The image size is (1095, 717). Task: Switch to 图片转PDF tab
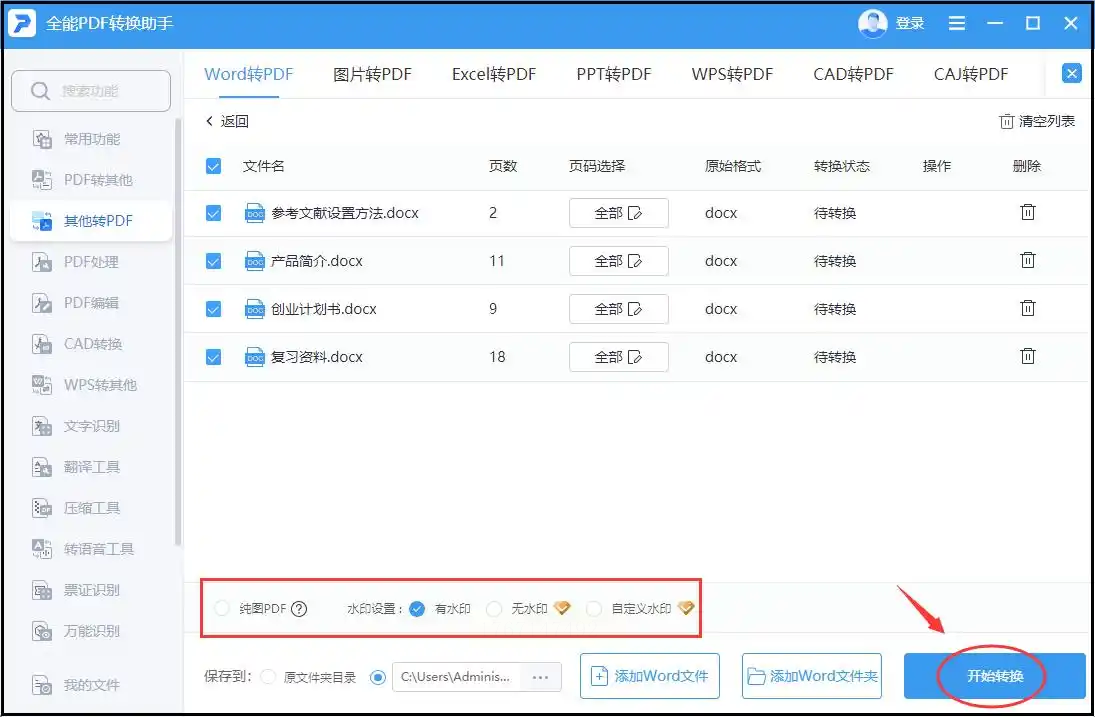click(x=372, y=74)
